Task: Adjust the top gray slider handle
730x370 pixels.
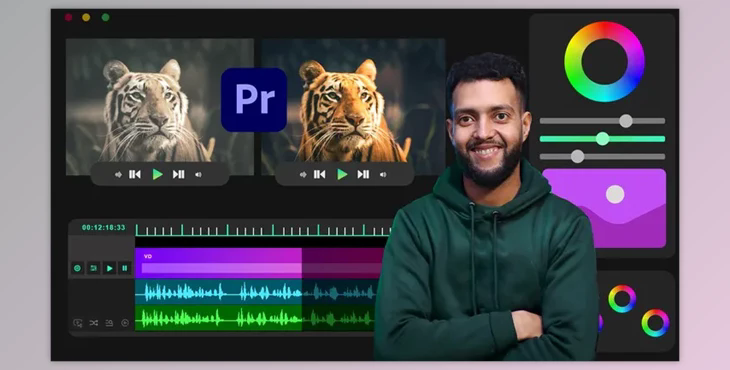Action: (626, 121)
